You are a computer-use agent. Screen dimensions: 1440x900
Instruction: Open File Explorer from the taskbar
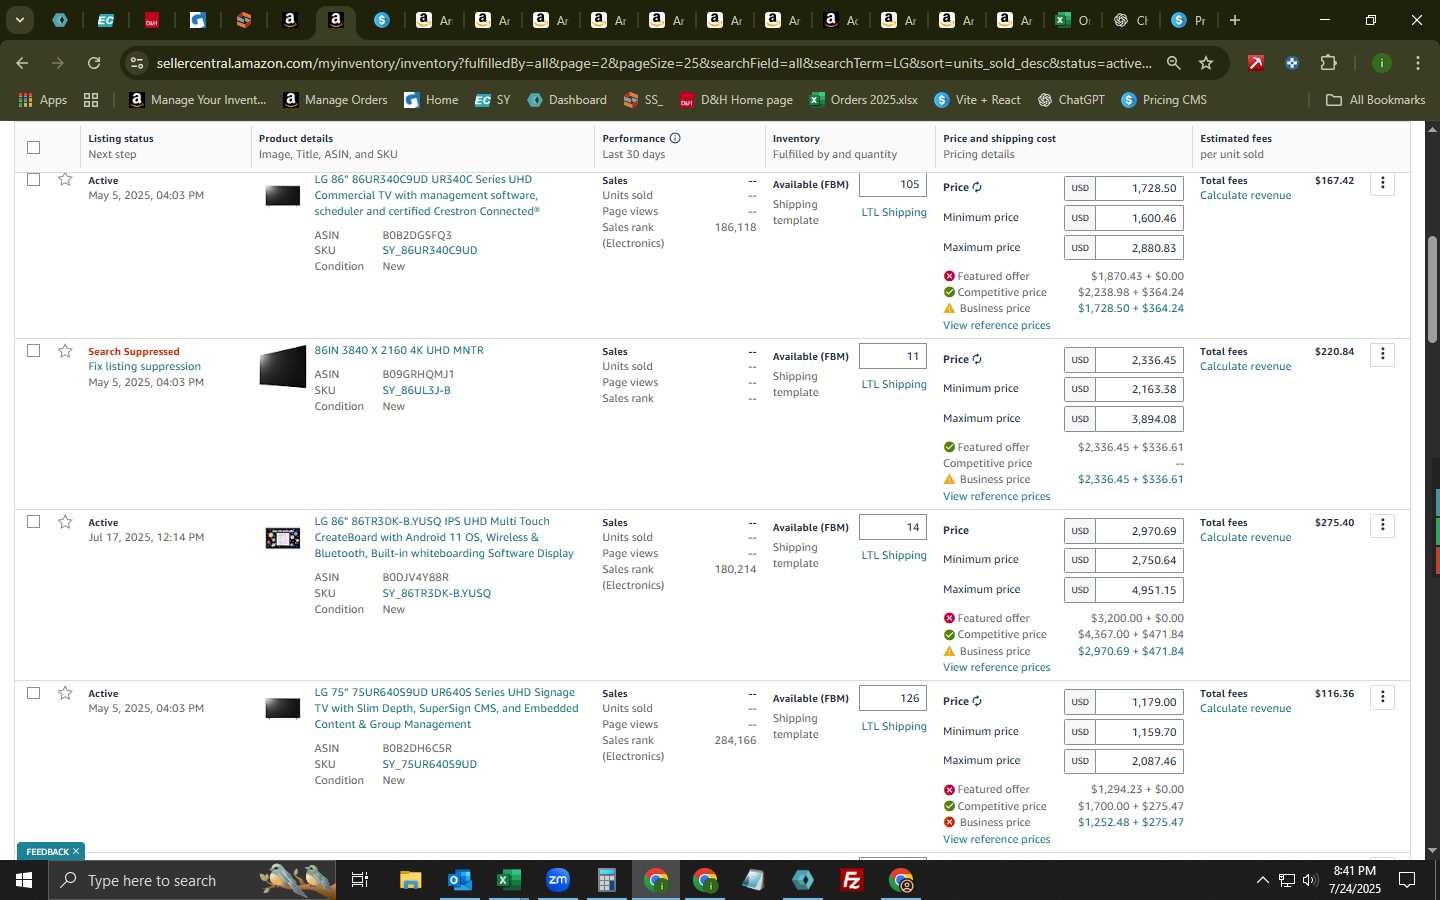pos(410,880)
